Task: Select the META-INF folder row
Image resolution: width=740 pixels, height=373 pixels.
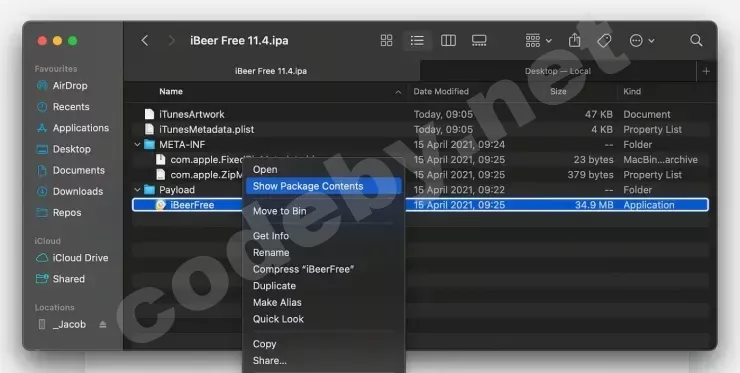Action: pos(420,144)
